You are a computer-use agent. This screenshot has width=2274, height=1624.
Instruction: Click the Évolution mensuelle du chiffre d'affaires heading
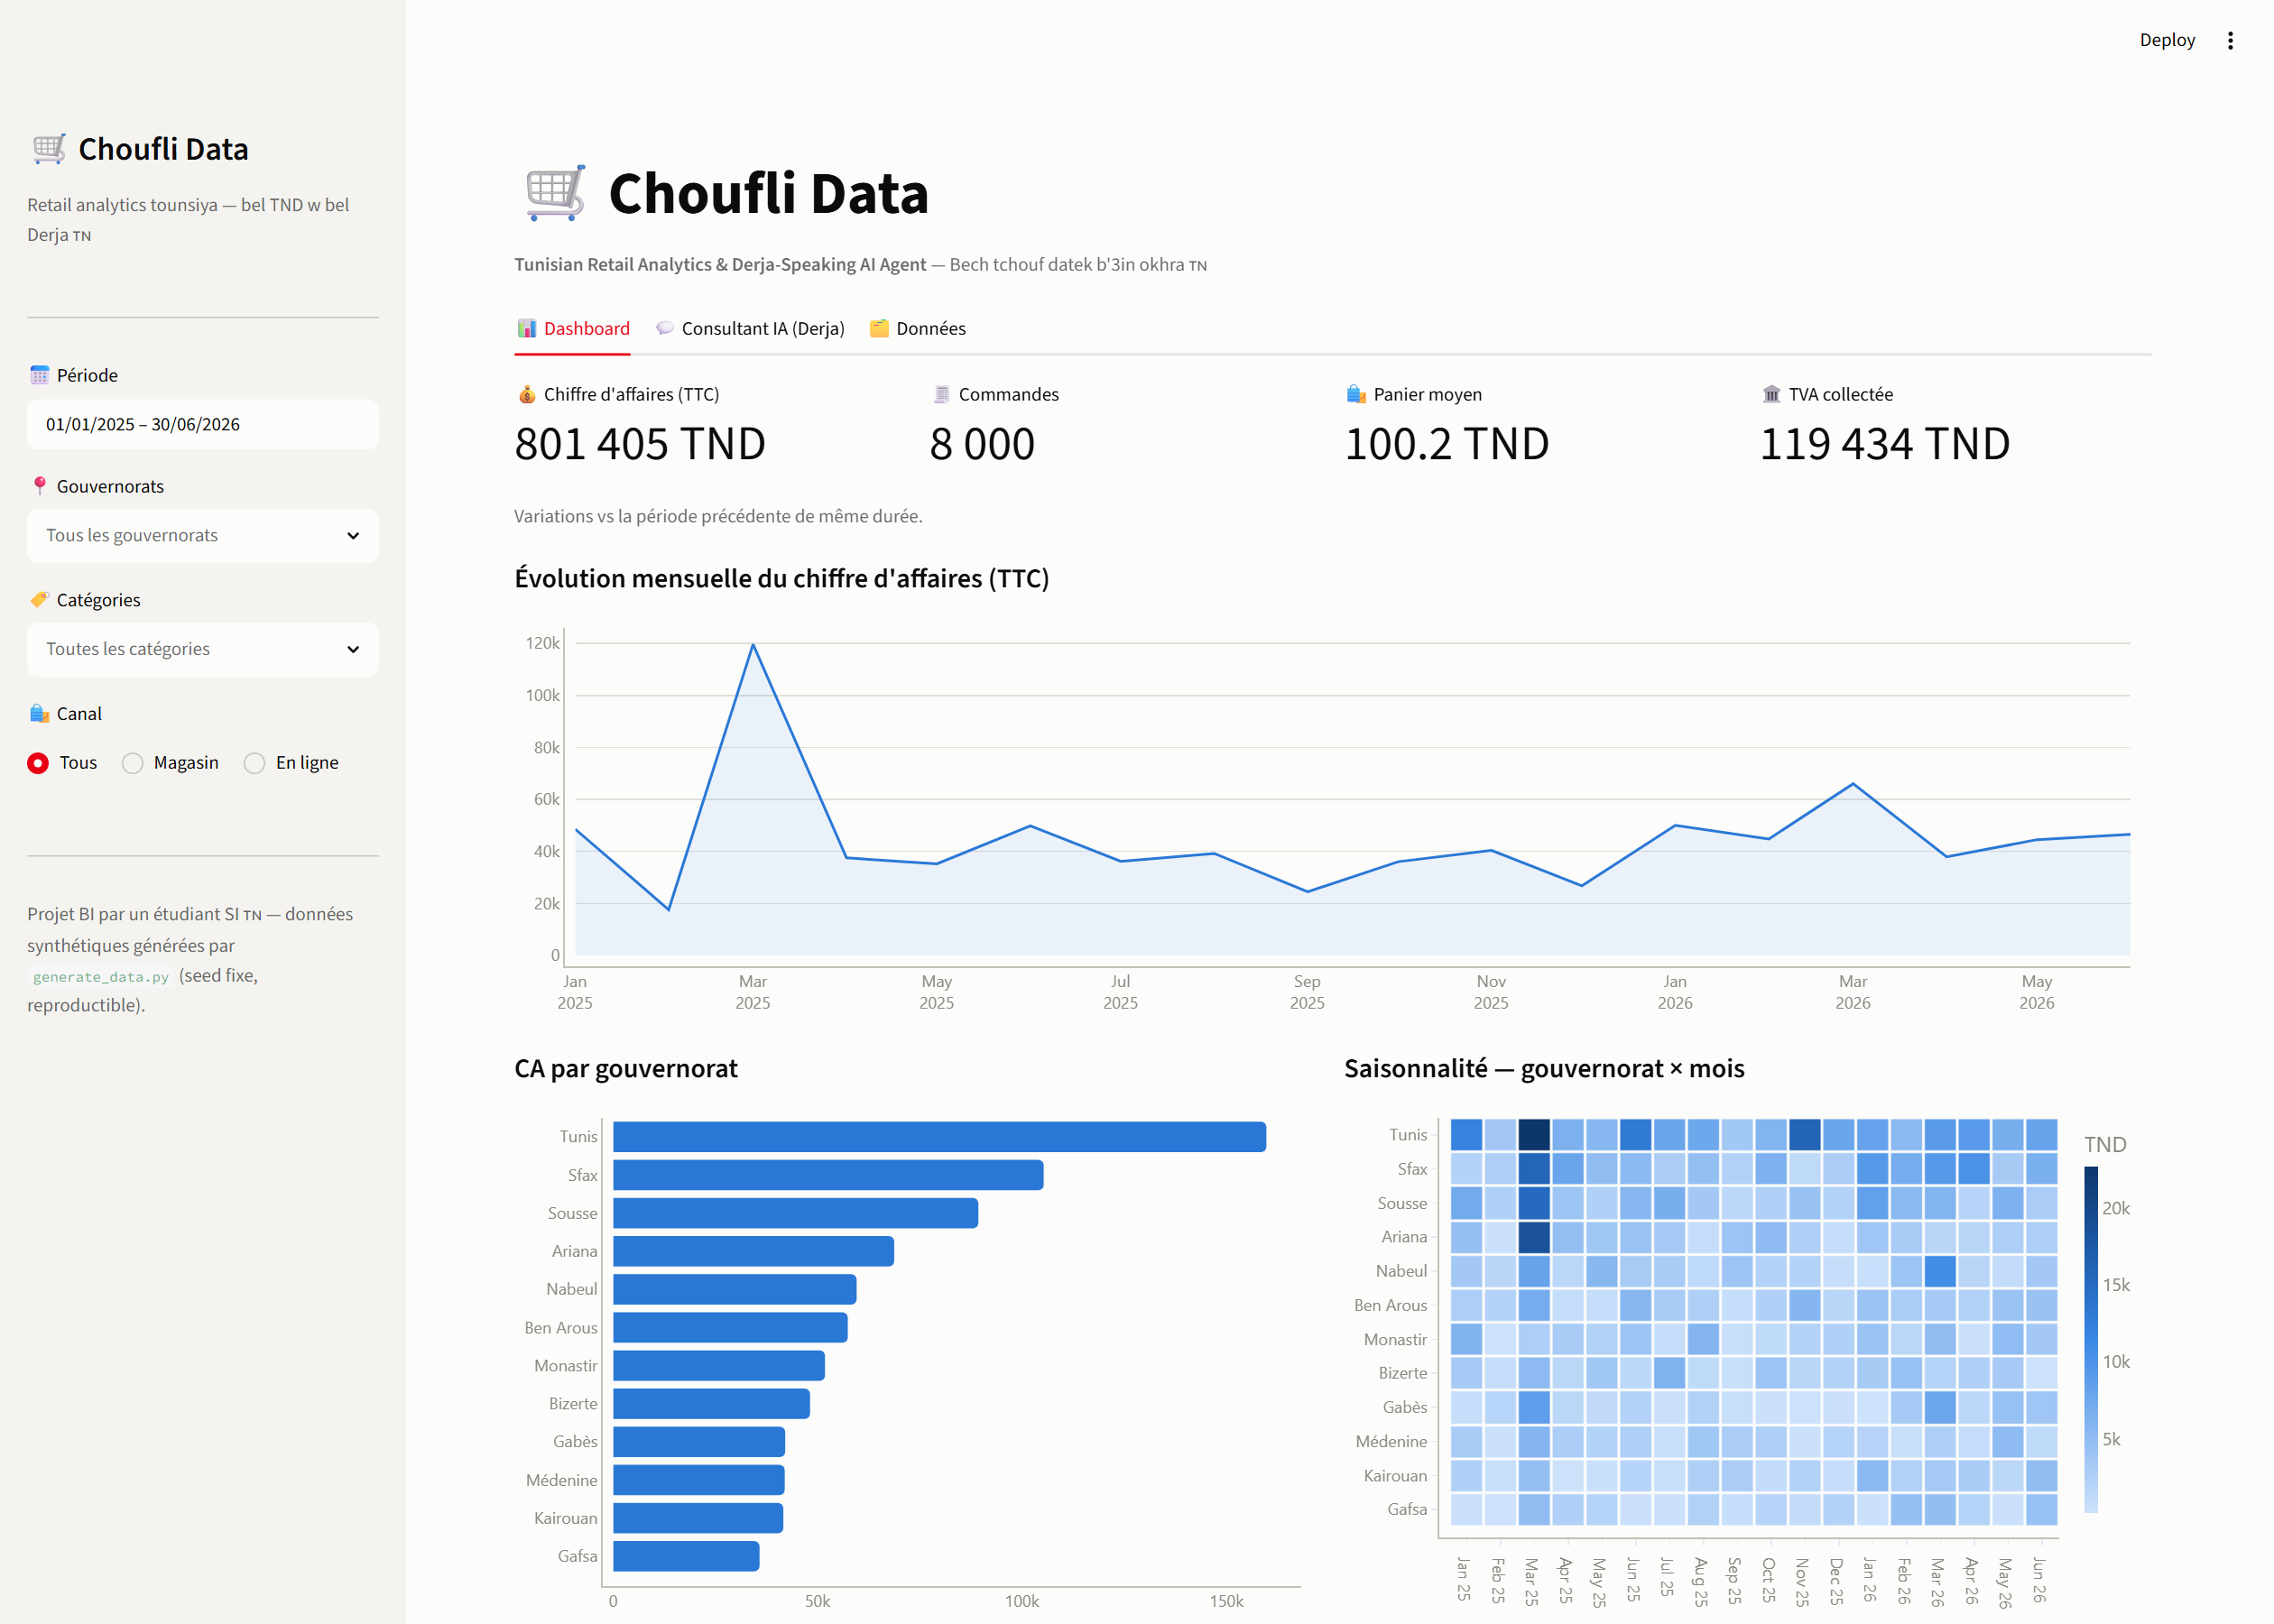[782, 579]
